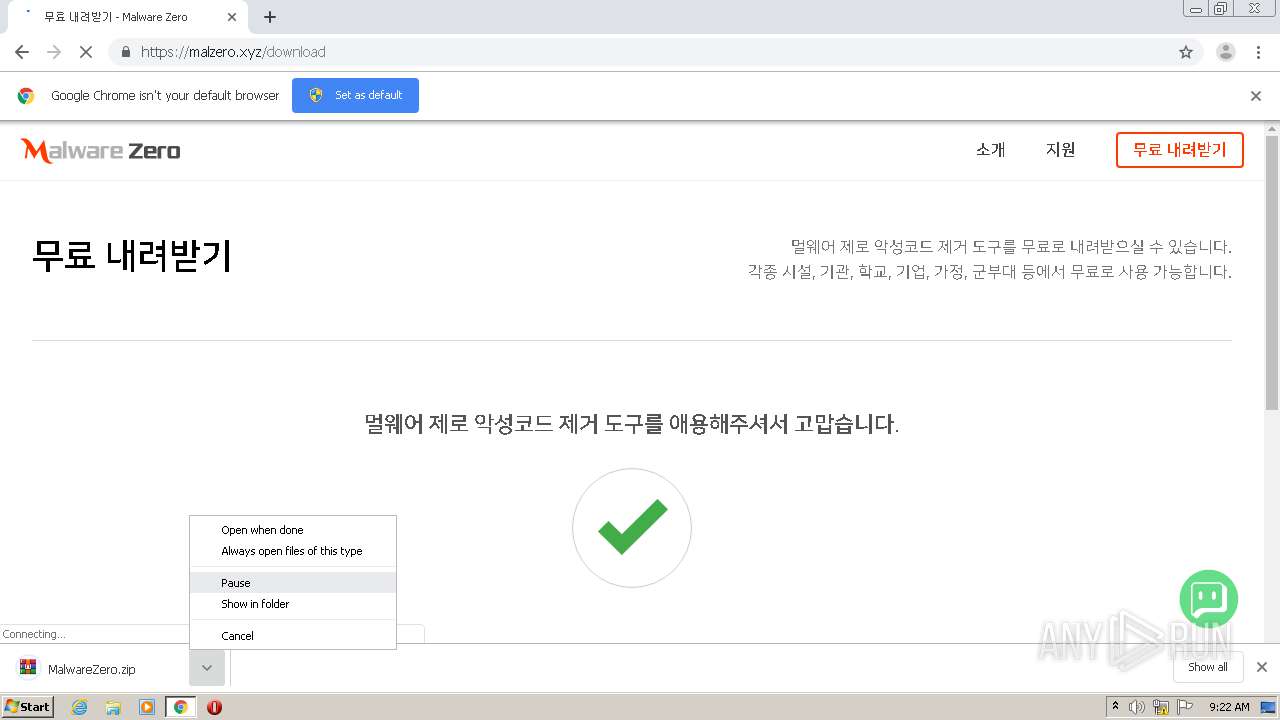Viewport: 1280px width, 720px height.
Task: Click the MalwareZero.zip download item
Action: click(x=95, y=668)
